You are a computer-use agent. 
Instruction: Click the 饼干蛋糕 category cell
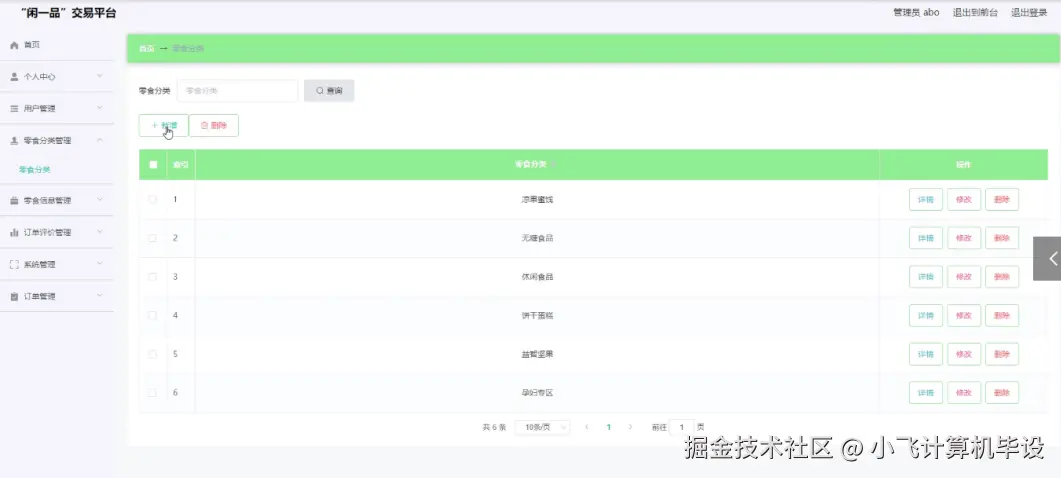pyautogui.click(x=537, y=316)
